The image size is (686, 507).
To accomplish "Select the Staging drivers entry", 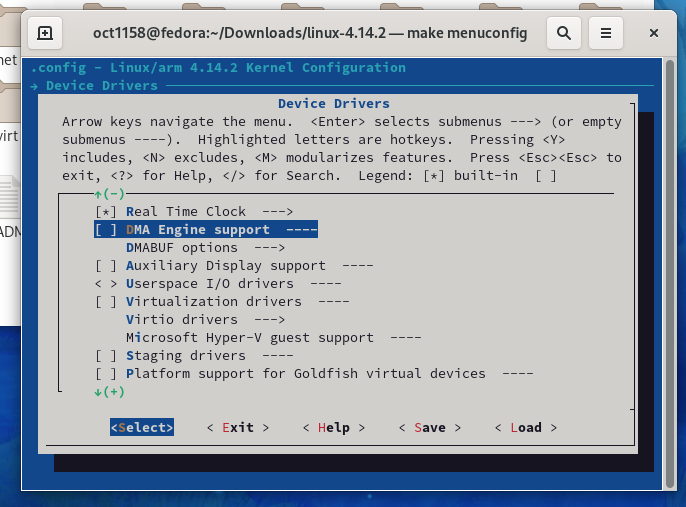I will [x=194, y=356].
